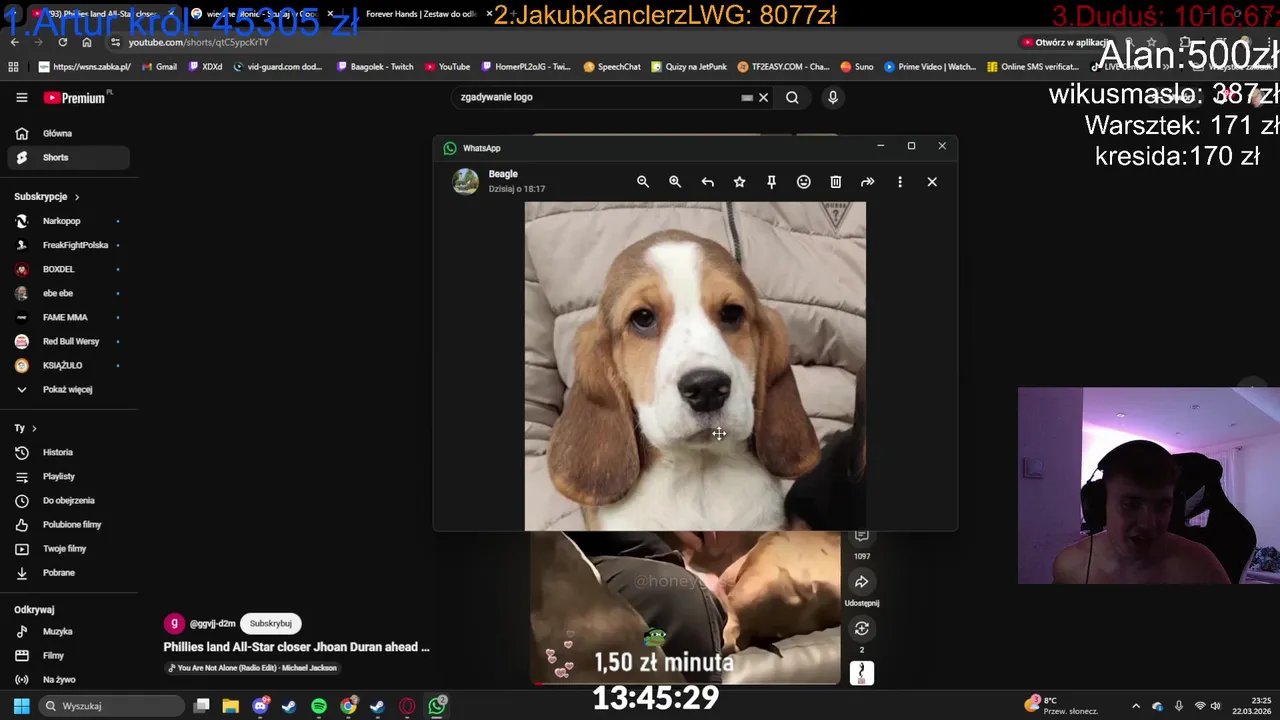Zoom in on the Beagle photo
This screenshot has height=720, width=1280.
[675, 182]
